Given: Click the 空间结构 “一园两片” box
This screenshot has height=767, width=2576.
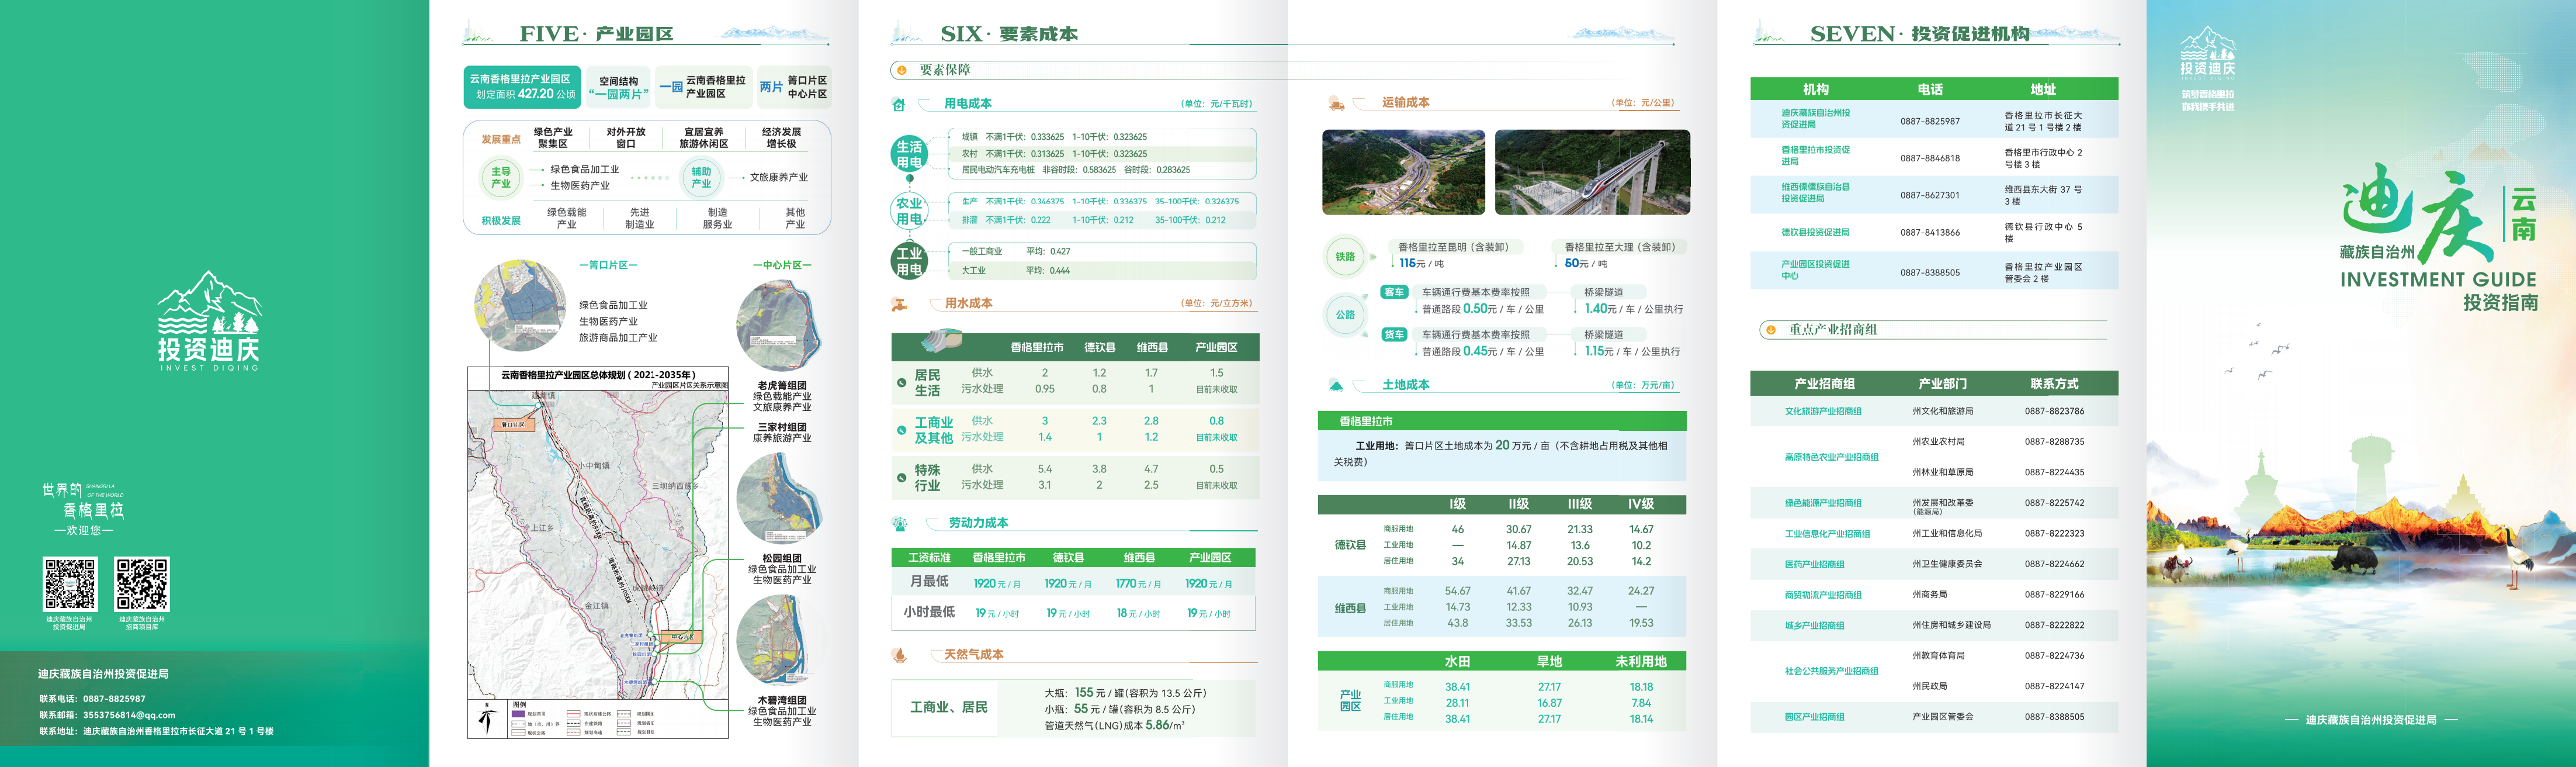Looking at the screenshot, I should 618,87.
